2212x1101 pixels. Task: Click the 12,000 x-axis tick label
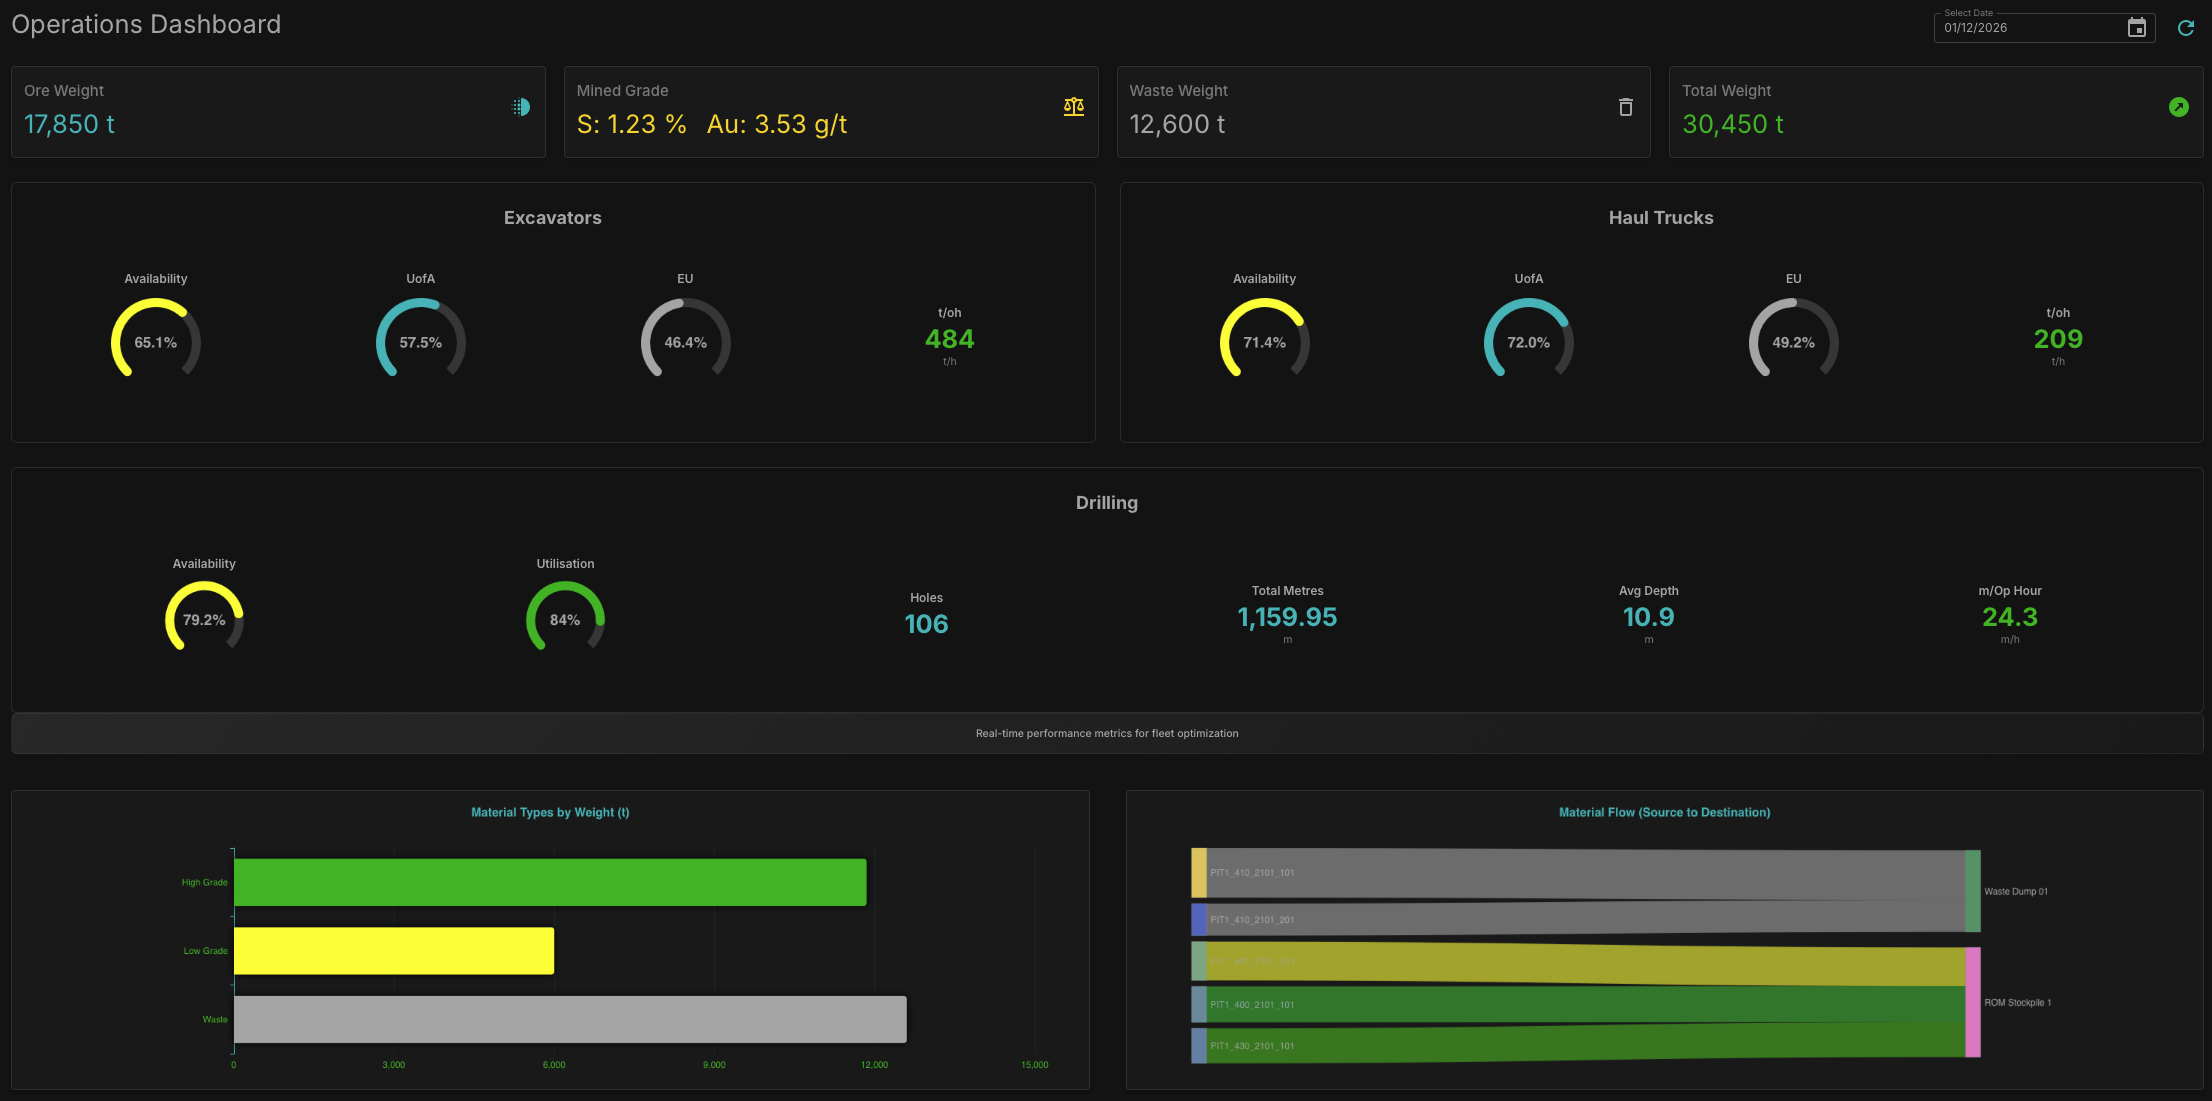tap(874, 1065)
